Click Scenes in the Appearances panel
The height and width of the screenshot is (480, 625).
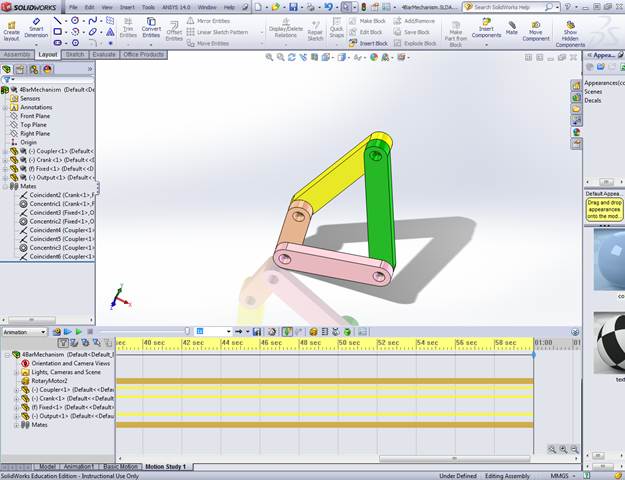pyautogui.click(x=593, y=92)
